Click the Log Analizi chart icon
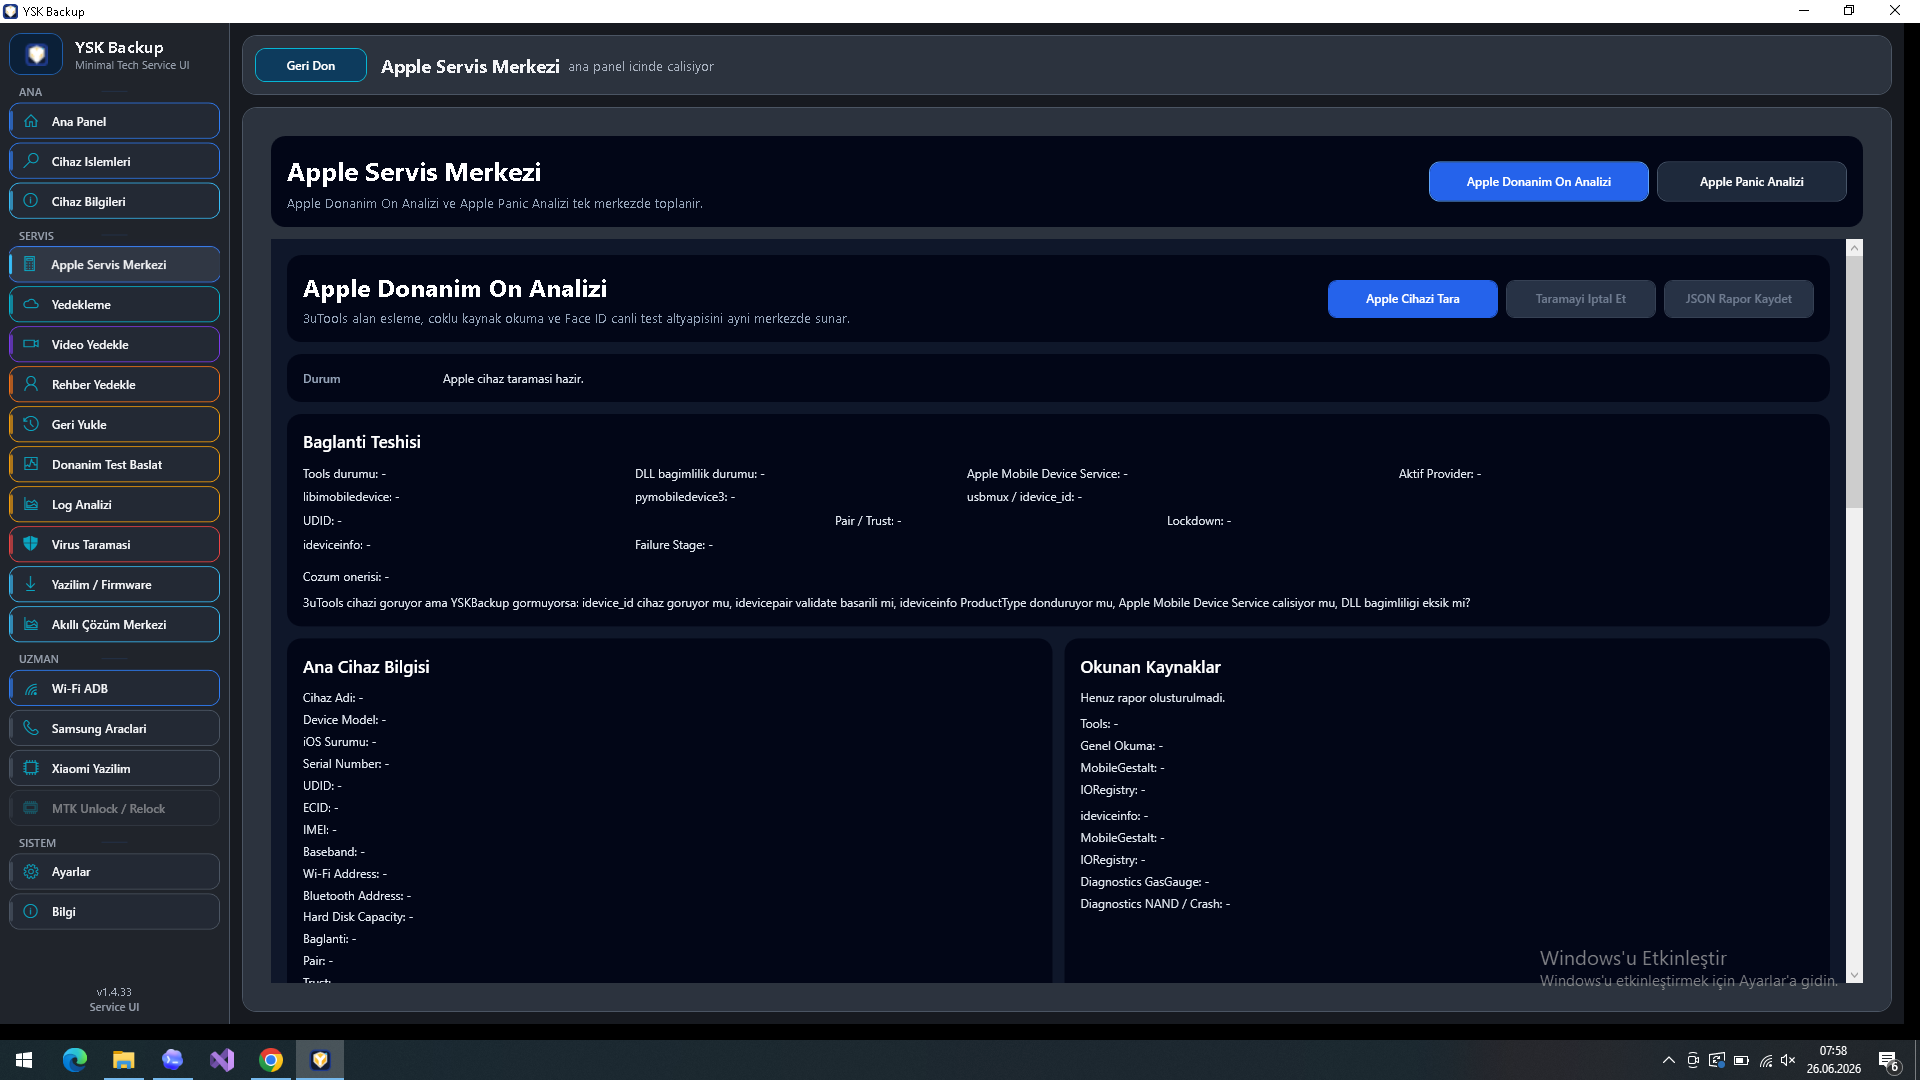This screenshot has height=1080, width=1920. pyautogui.click(x=31, y=505)
